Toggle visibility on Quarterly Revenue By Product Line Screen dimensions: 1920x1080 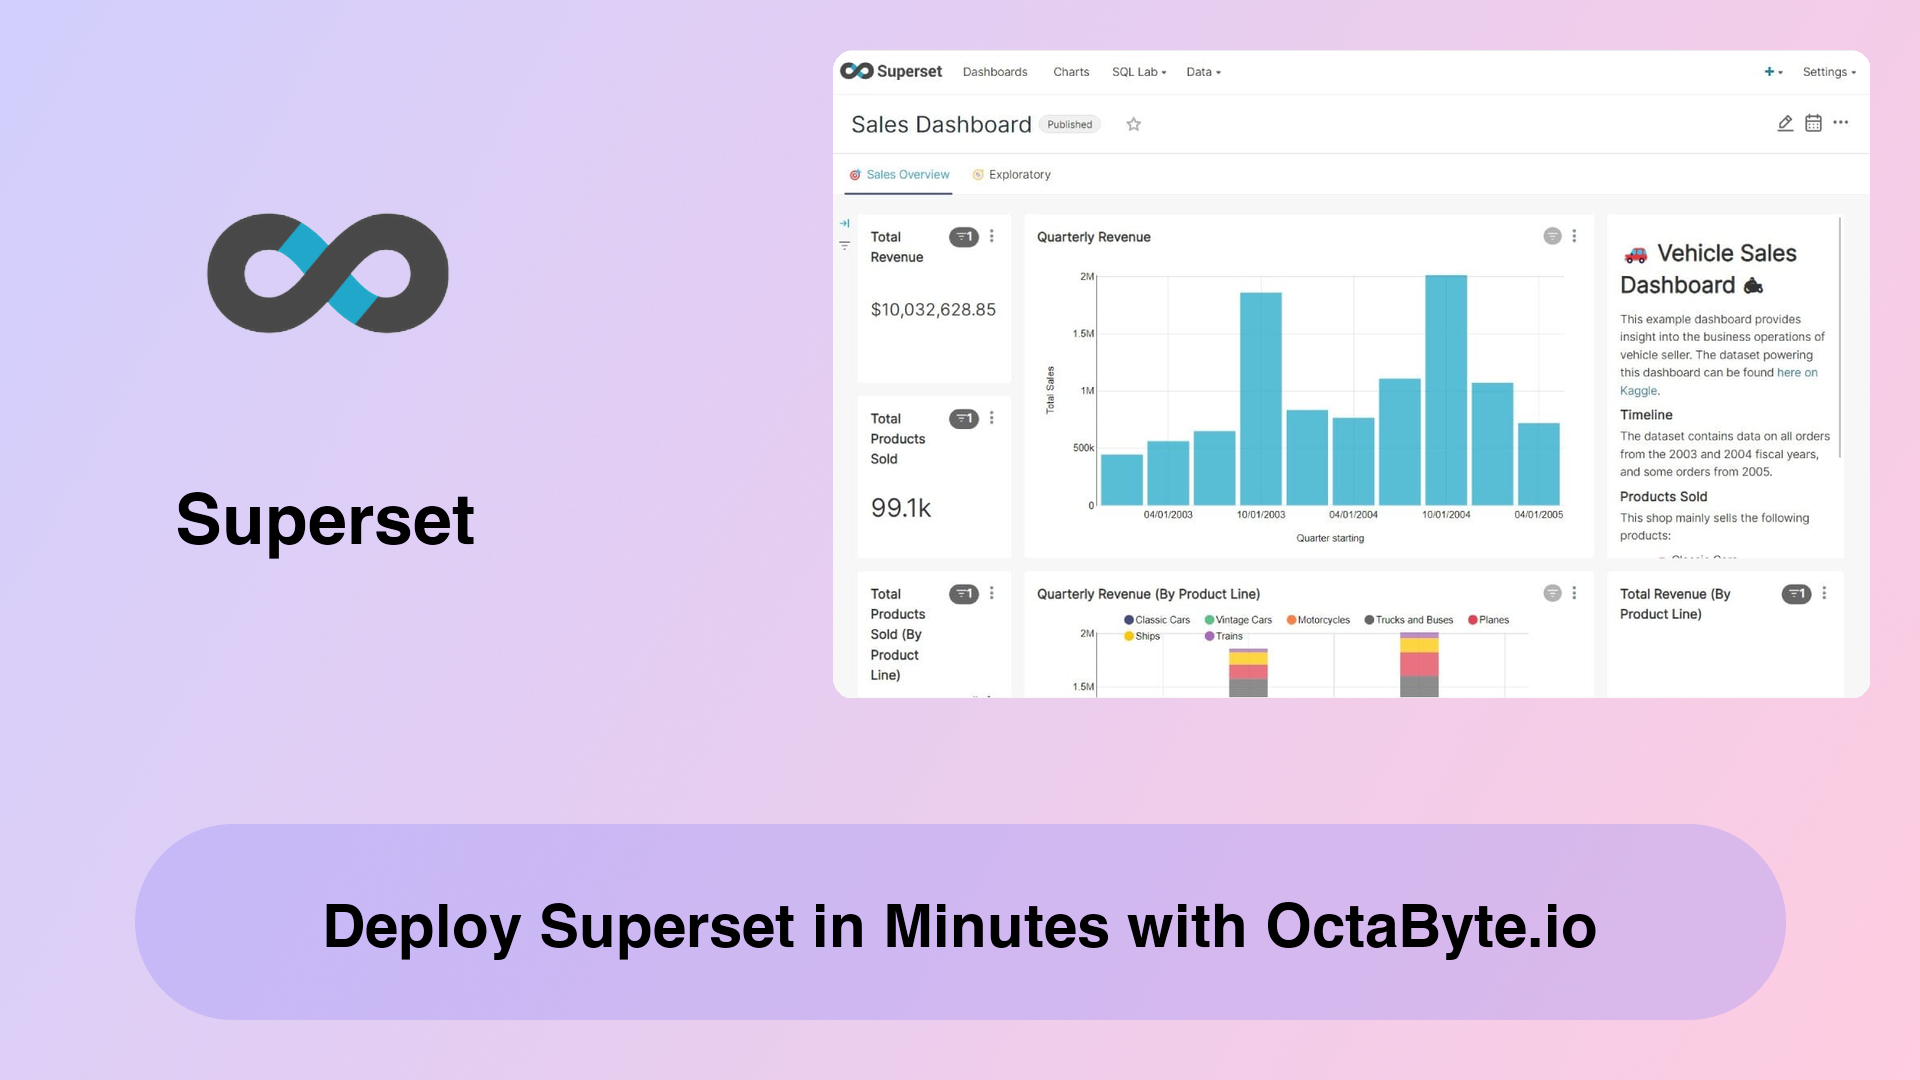[1552, 593]
